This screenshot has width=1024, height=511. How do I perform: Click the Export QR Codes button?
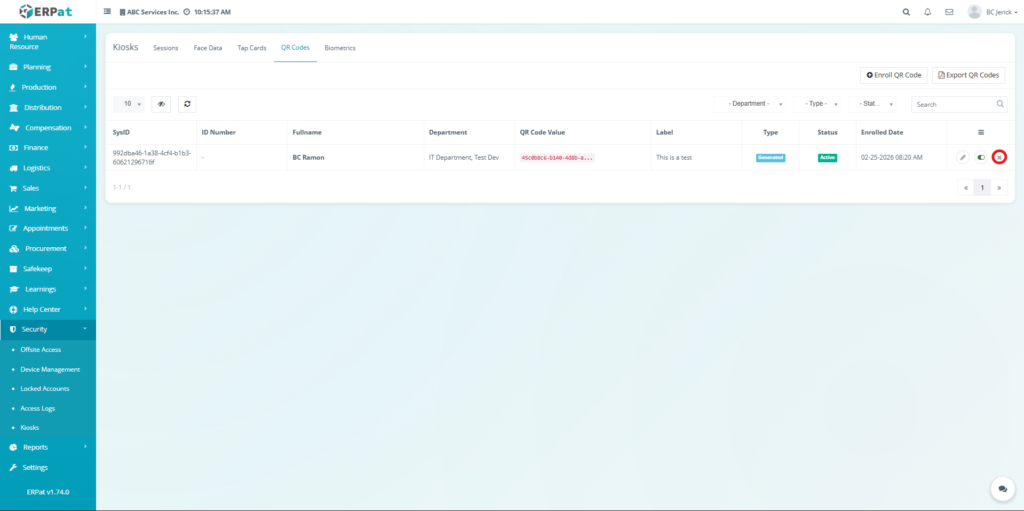click(968, 75)
